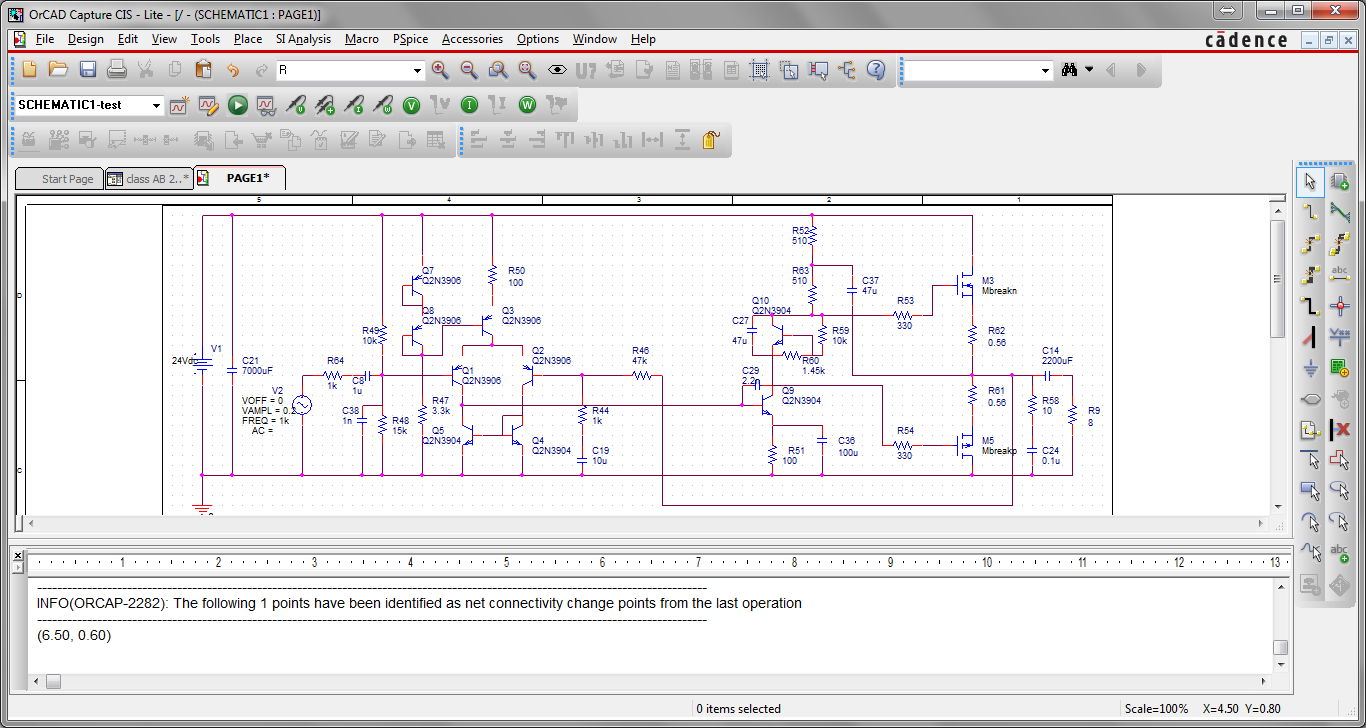Click the eye Fisheye view icon
Image resolution: width=1366 pixels, height=728 pixels.
[557, 70]
